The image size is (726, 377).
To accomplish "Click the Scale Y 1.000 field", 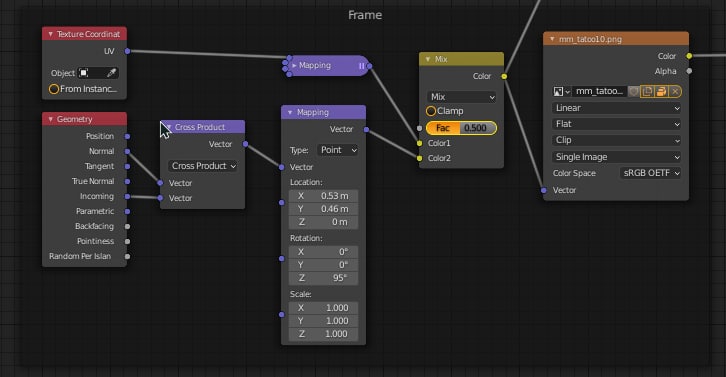I will coord(323,321).
